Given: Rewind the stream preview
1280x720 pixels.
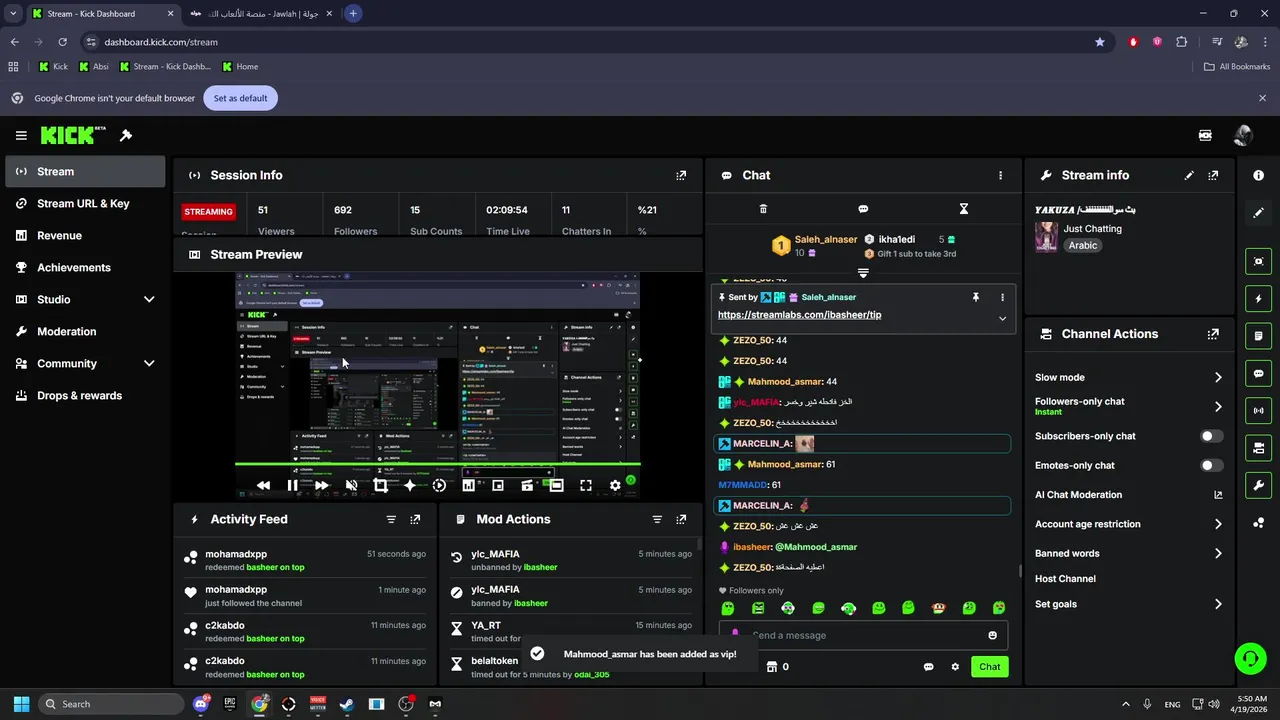Looking at the screenshot, I should click(x=263, y=485).
